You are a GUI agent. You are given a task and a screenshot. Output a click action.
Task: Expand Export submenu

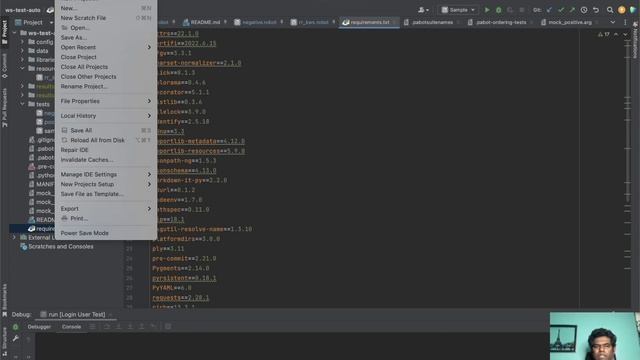click(x=106, y=209)
